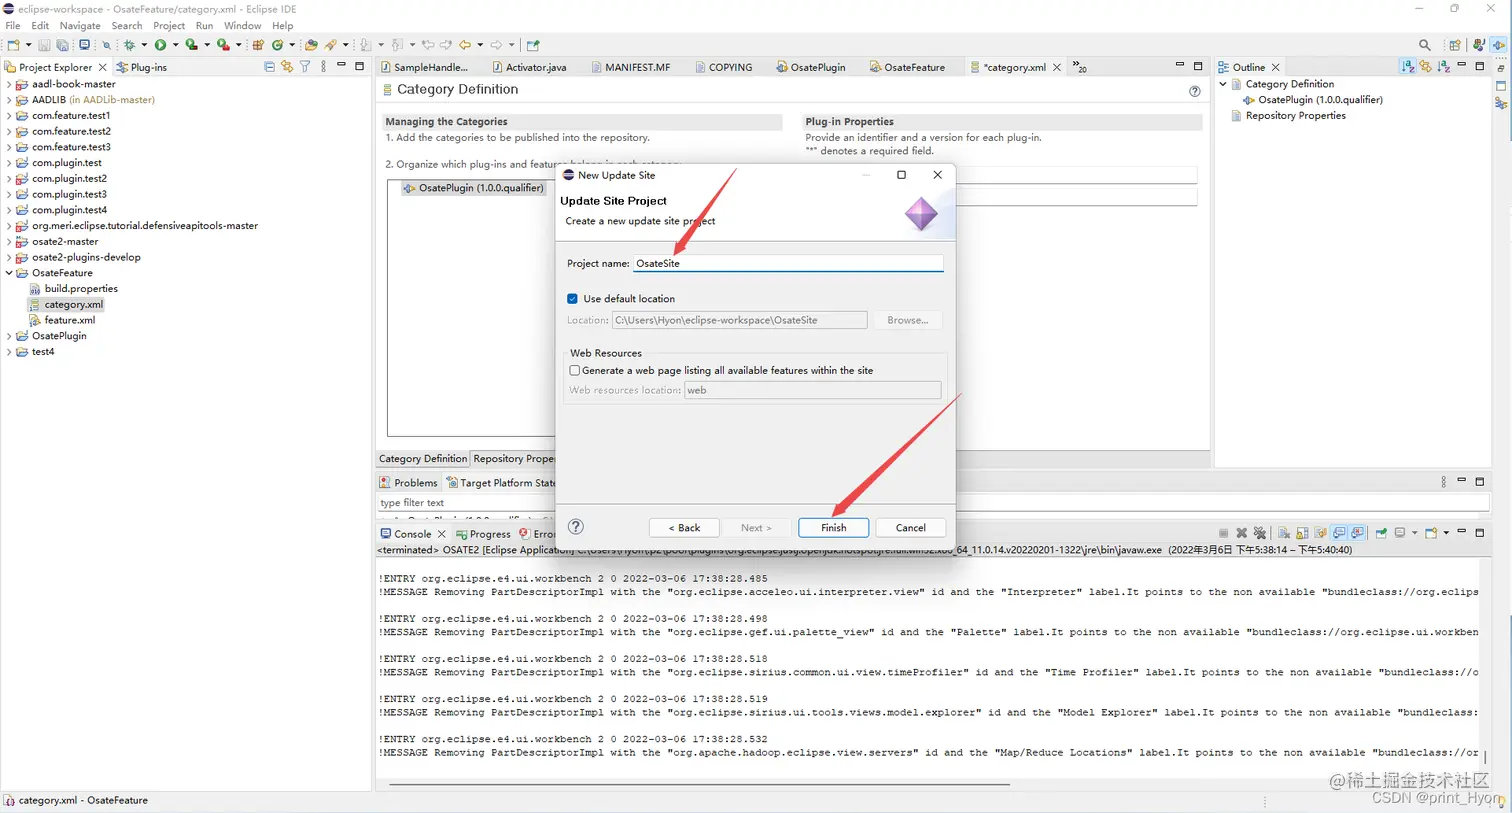Screen dimensions: 1512x813
Task: Expand the OsatePlugin project tree node
Action: 9,336
